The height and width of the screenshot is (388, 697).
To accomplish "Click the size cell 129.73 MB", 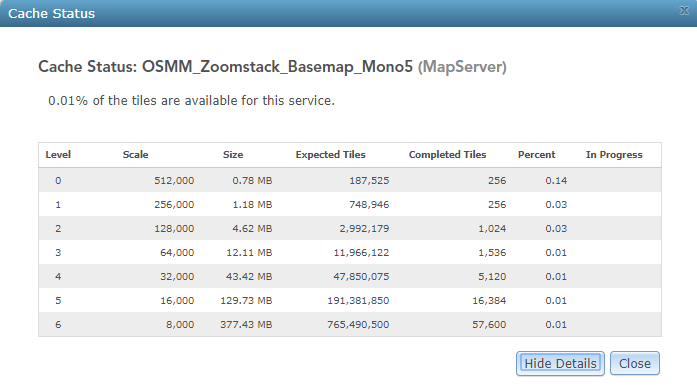I will tap(246, 300).
